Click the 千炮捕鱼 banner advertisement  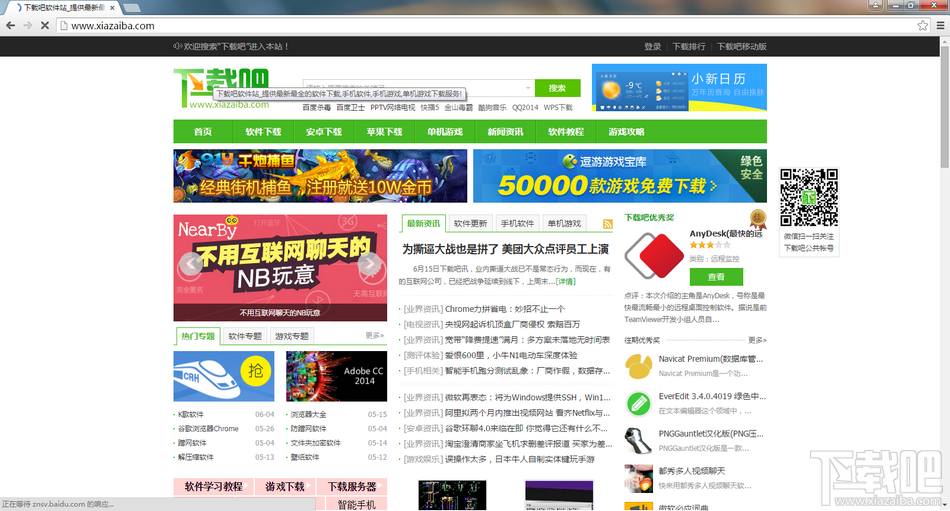(x=320, y=176)
